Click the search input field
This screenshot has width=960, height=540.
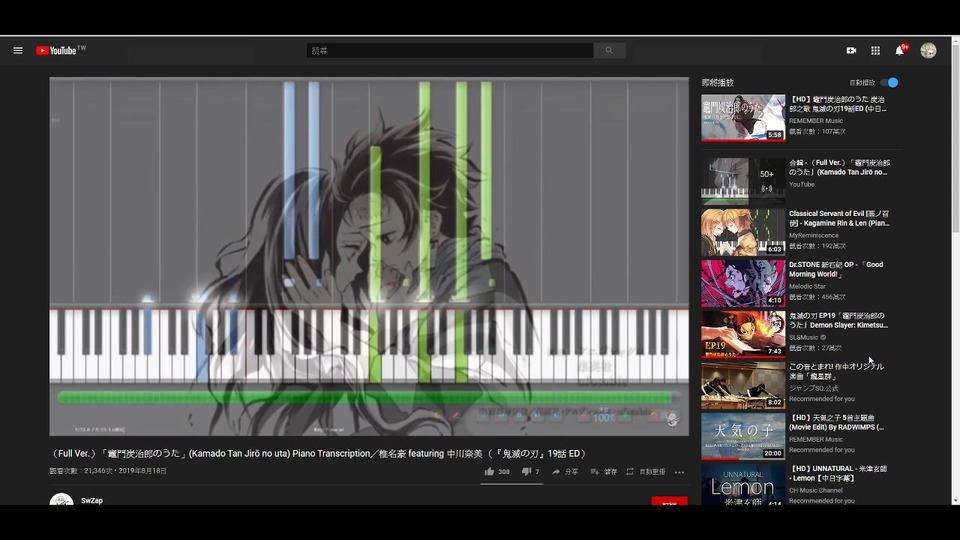[x=450, y=50]
